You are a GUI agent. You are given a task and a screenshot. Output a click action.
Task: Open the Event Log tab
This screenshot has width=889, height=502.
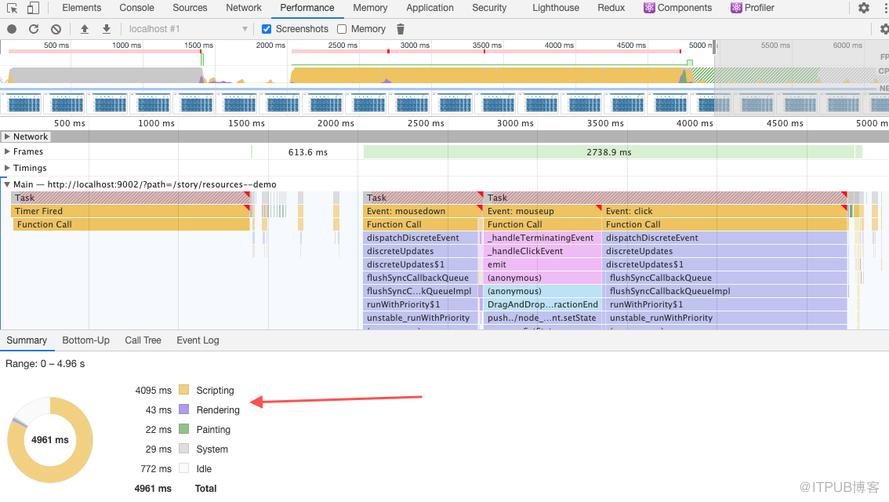pyautogui.click(x=198, y=340)
